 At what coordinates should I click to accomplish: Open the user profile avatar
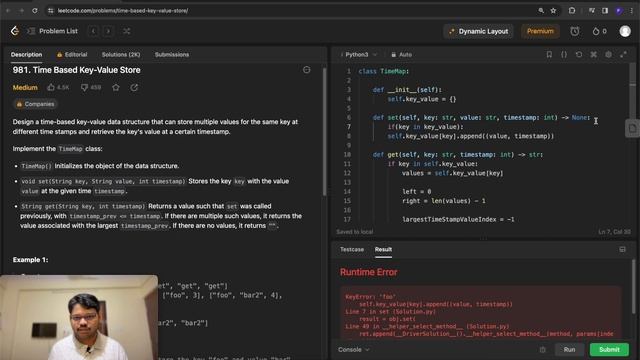click(x=625, y=31)
